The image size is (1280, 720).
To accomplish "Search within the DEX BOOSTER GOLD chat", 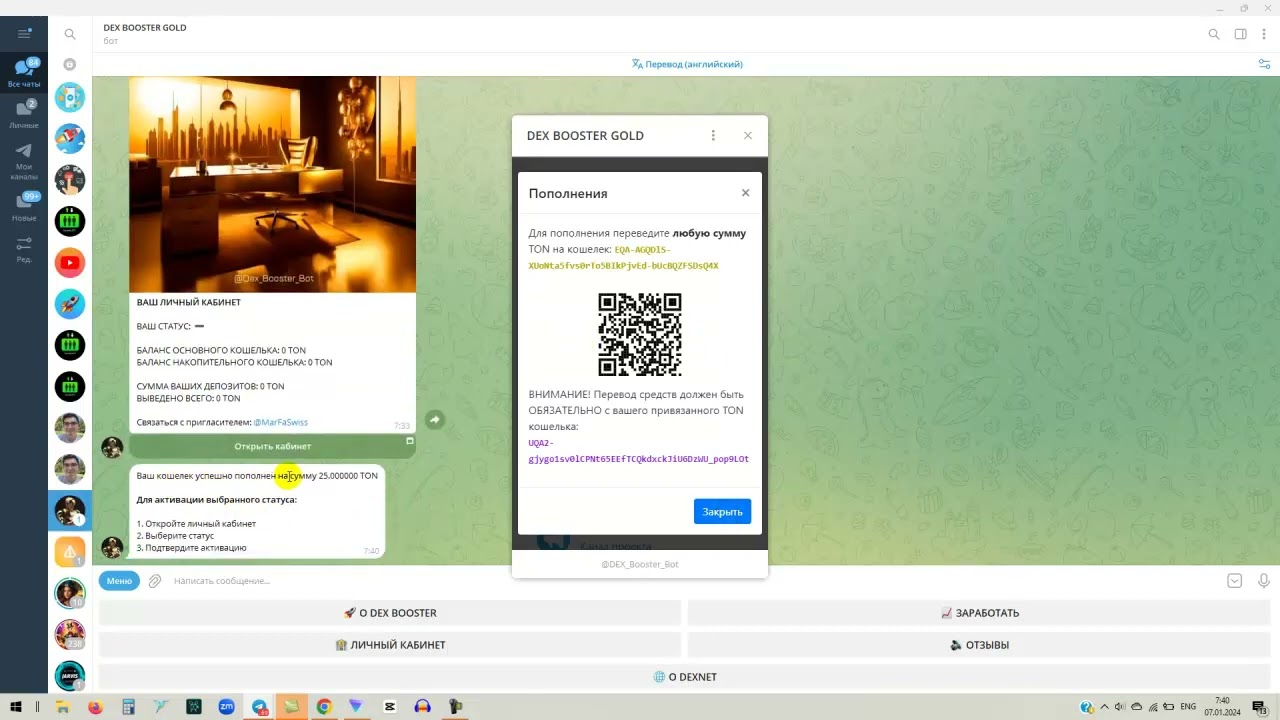I will pos(1214,34).
